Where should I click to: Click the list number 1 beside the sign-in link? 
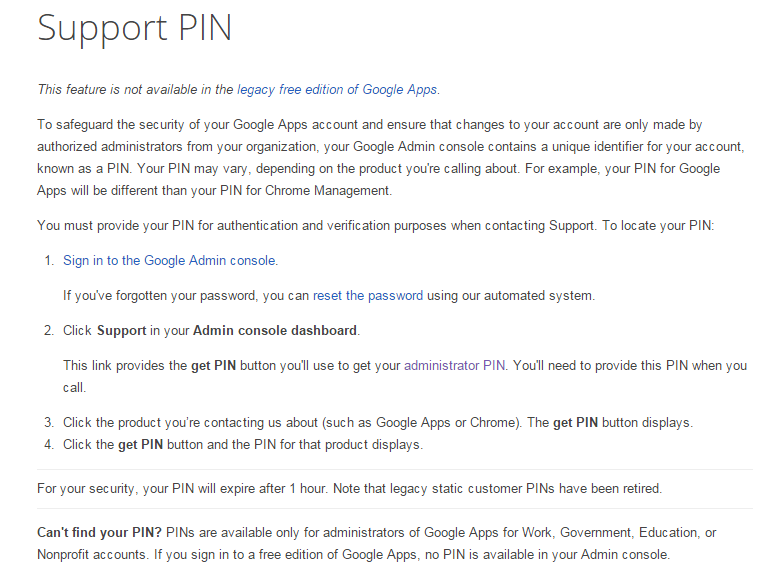pyautogui.click(x=49, y=261)
